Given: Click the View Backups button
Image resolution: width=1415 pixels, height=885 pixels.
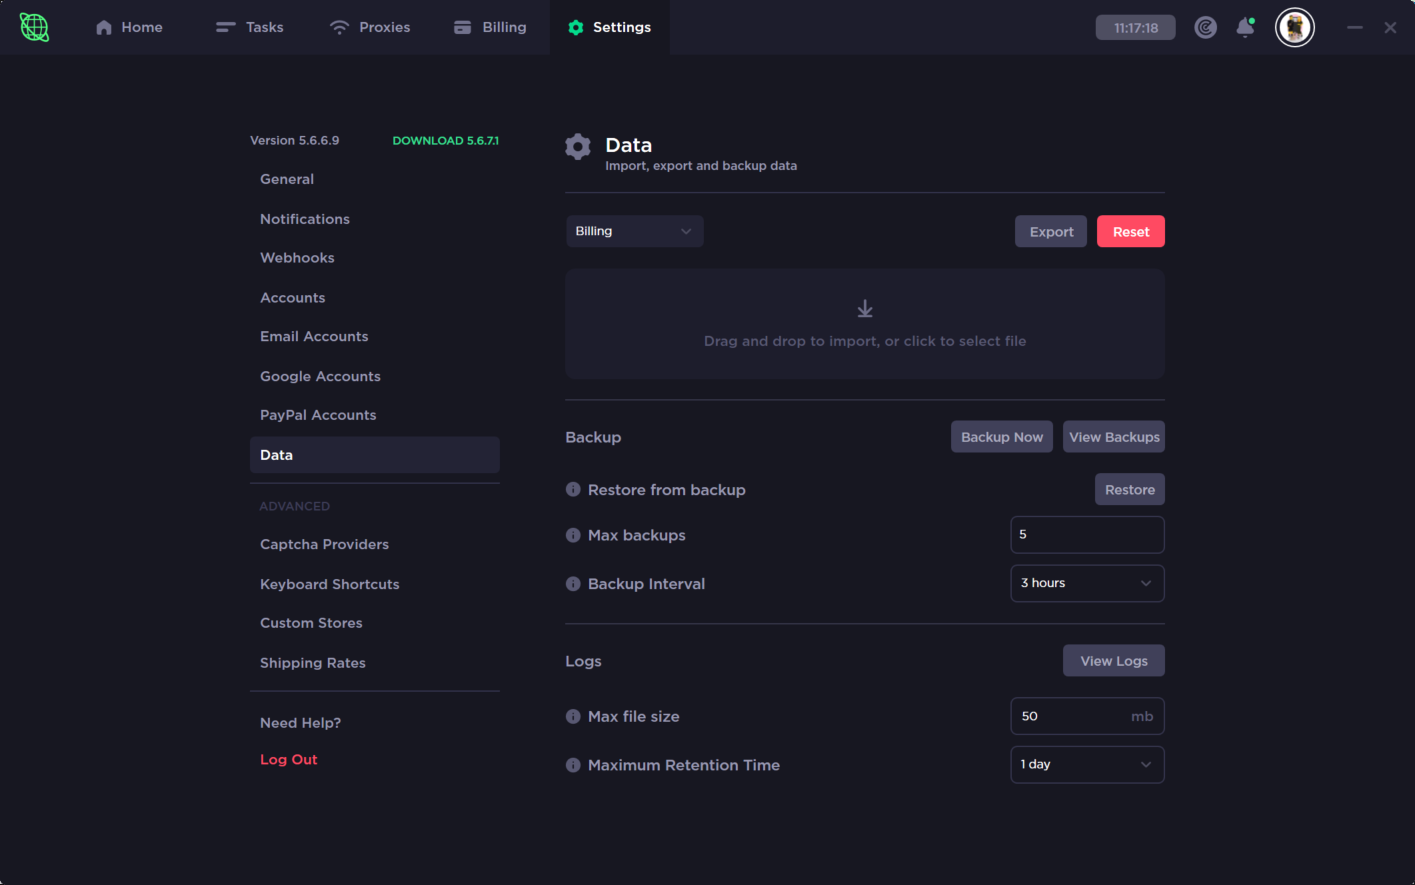Looking at the screenshot, I should click(1114, 437).
